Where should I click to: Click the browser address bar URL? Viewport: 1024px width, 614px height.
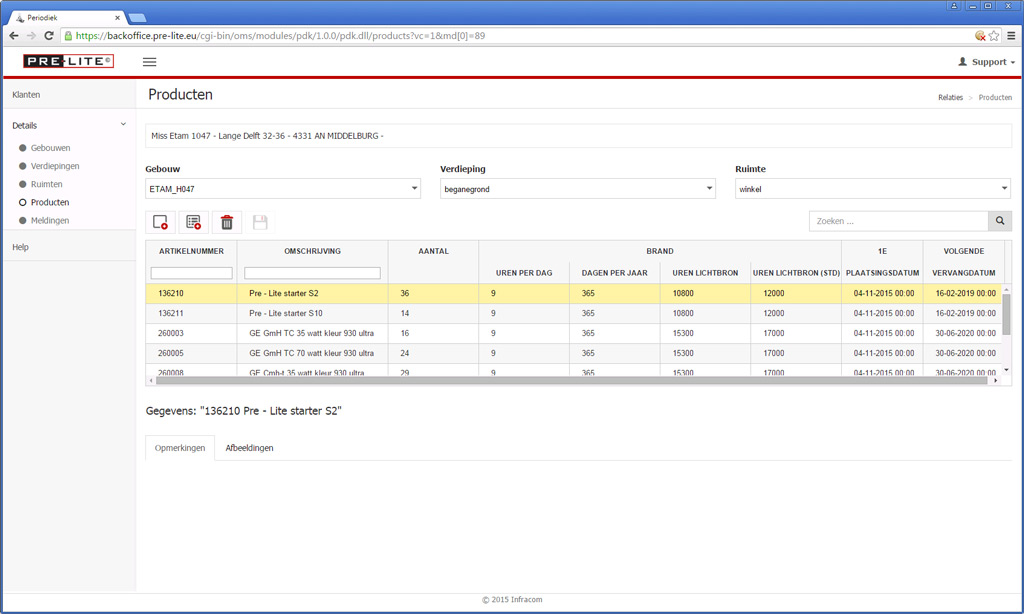(x=280, y=36)
